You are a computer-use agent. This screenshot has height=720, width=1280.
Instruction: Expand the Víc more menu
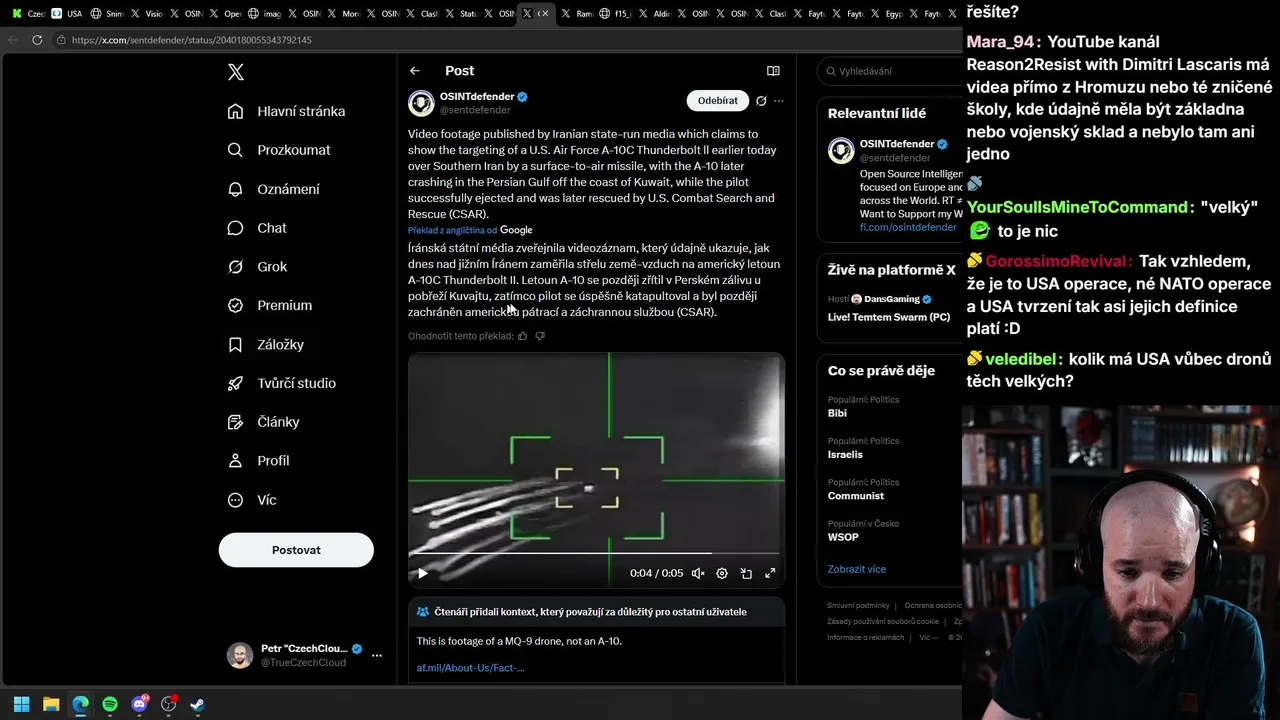point(252,500)
